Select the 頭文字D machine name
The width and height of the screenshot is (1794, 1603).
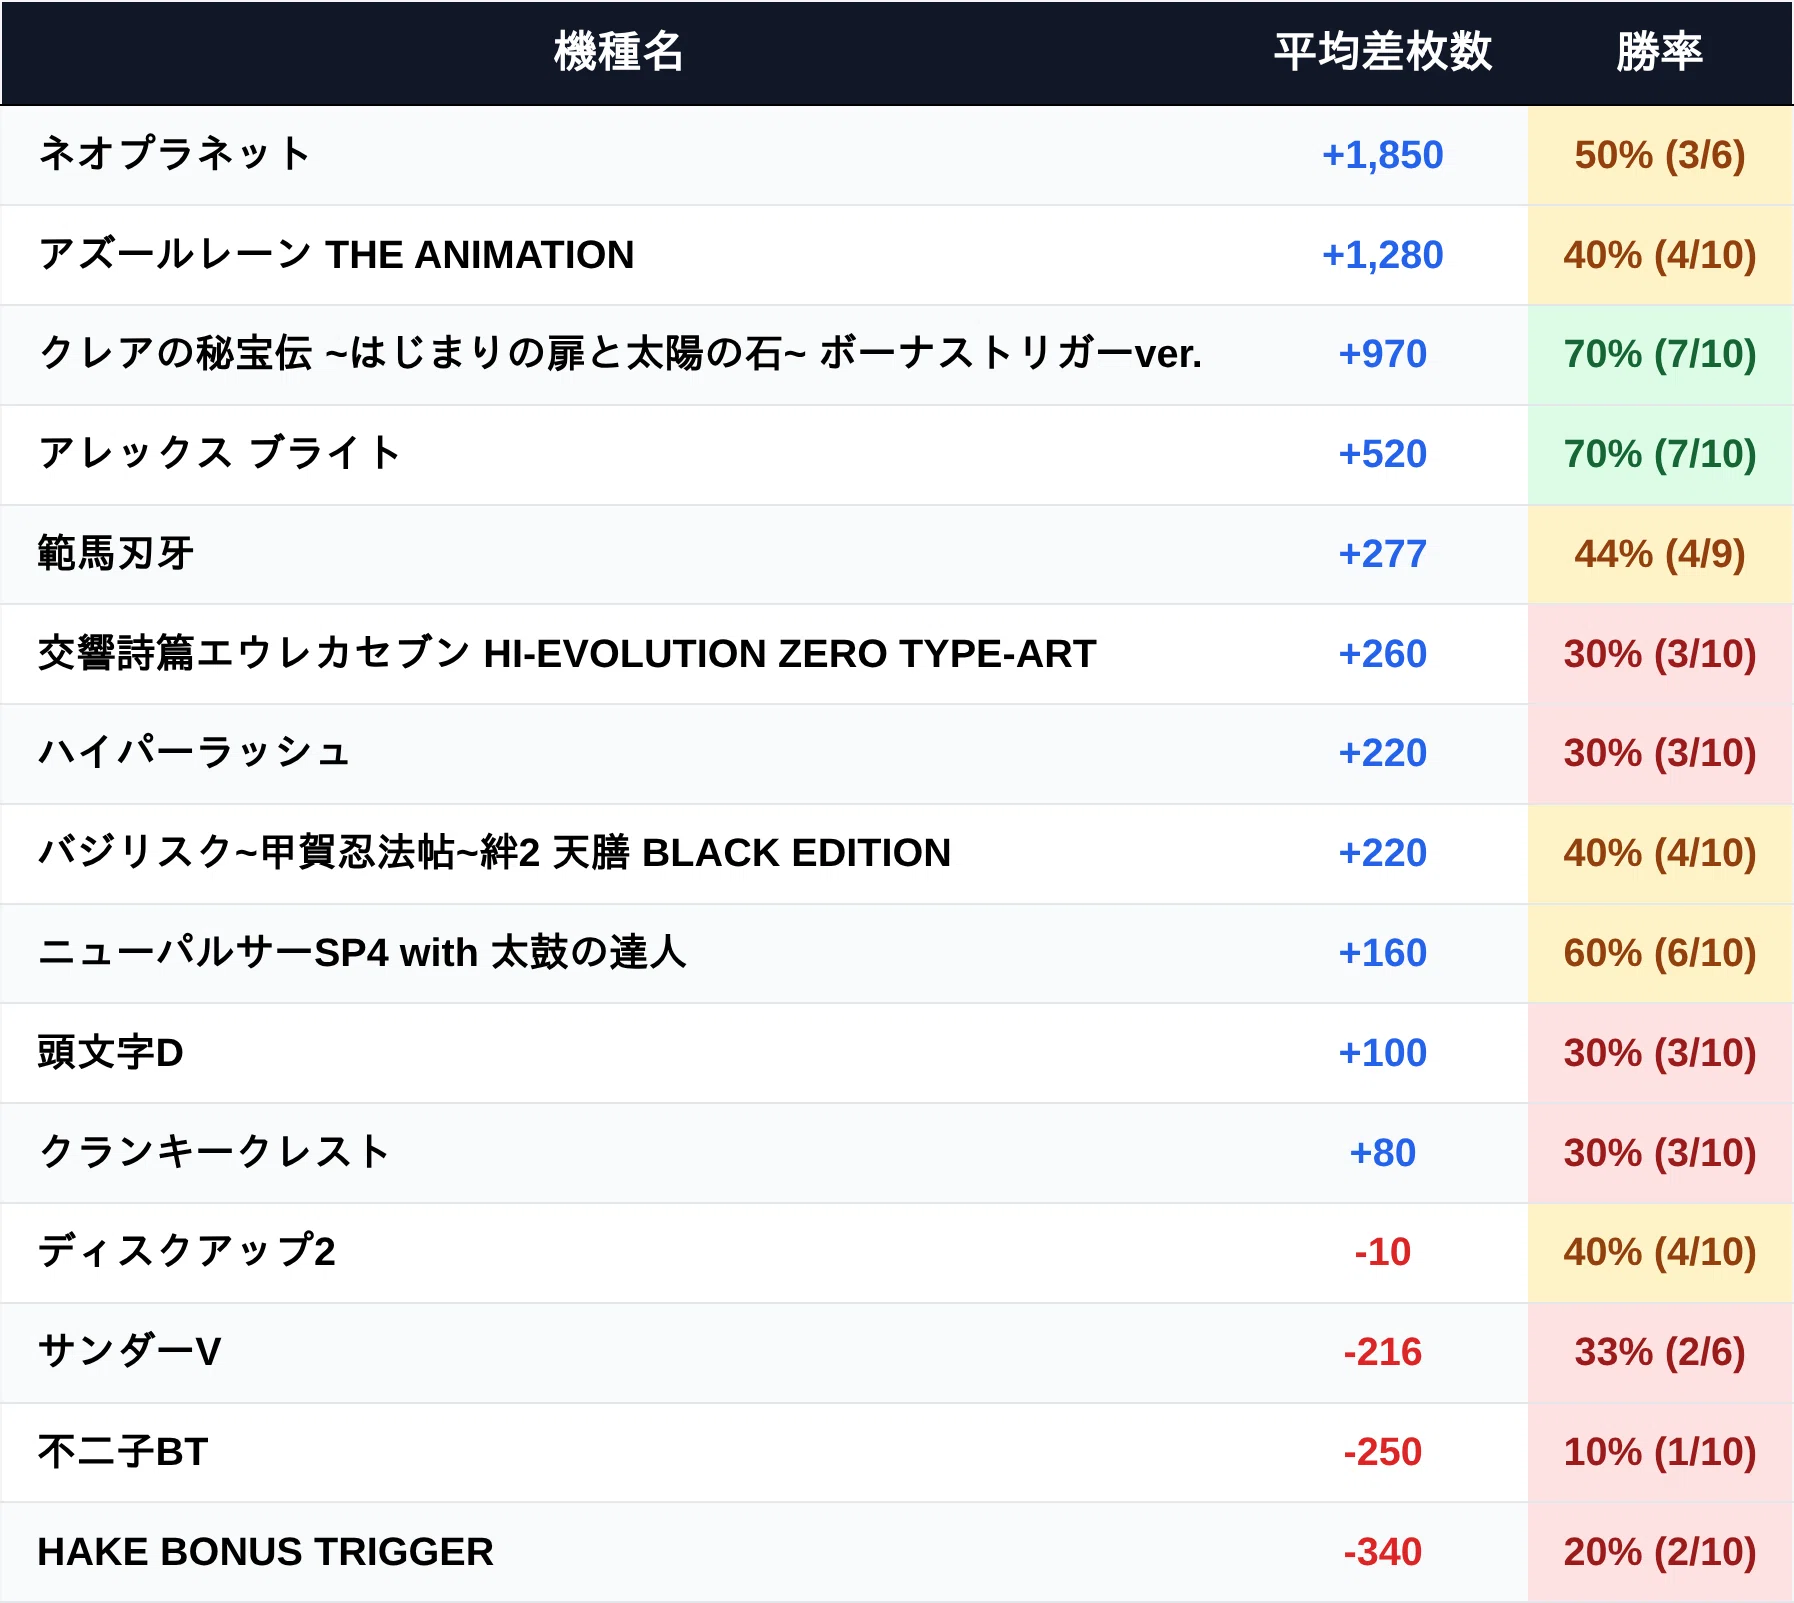(110, 1053)
